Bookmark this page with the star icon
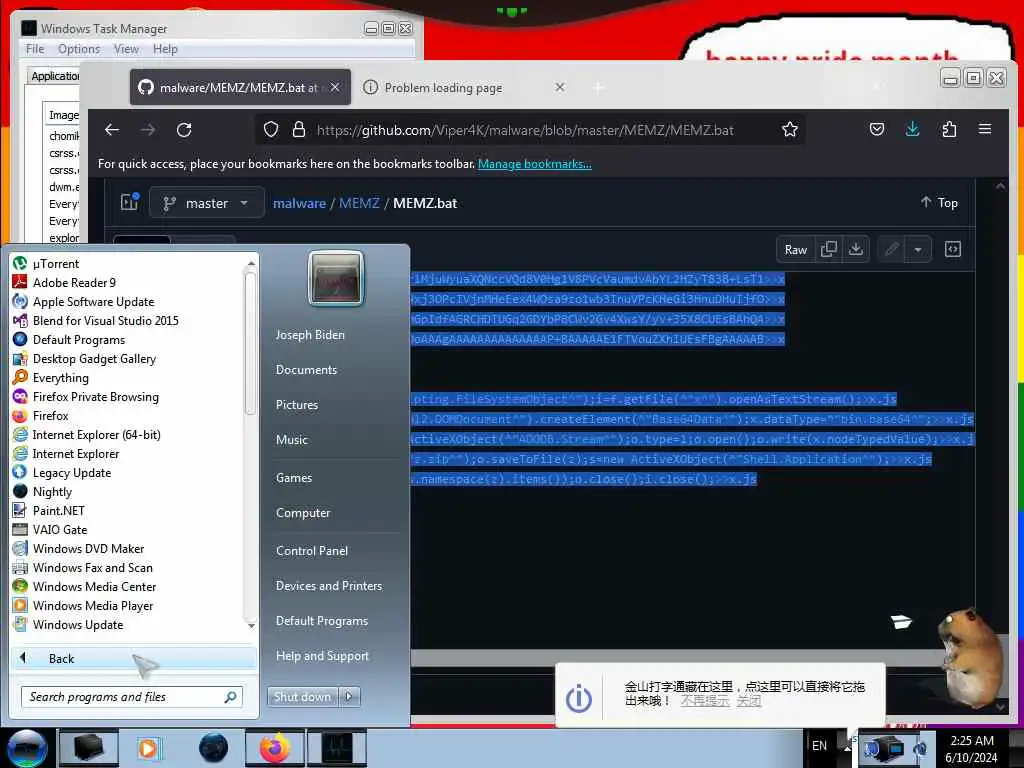 point(790,130)
